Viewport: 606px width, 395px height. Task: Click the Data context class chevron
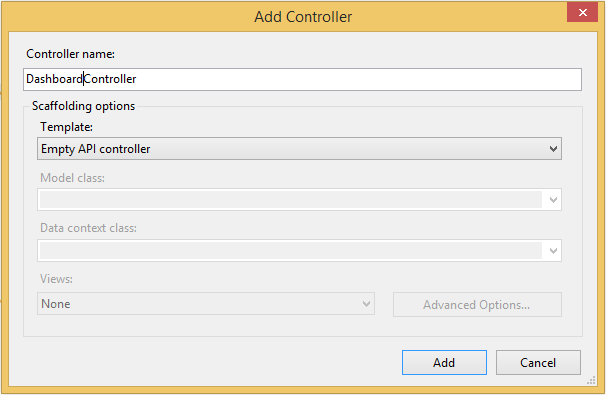[x=553, y=251]
